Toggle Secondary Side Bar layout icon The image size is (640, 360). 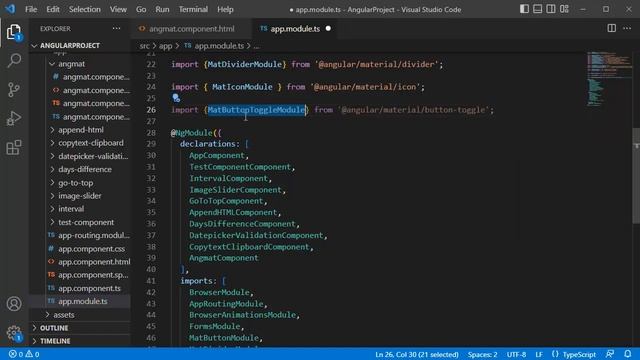point(551,9)
